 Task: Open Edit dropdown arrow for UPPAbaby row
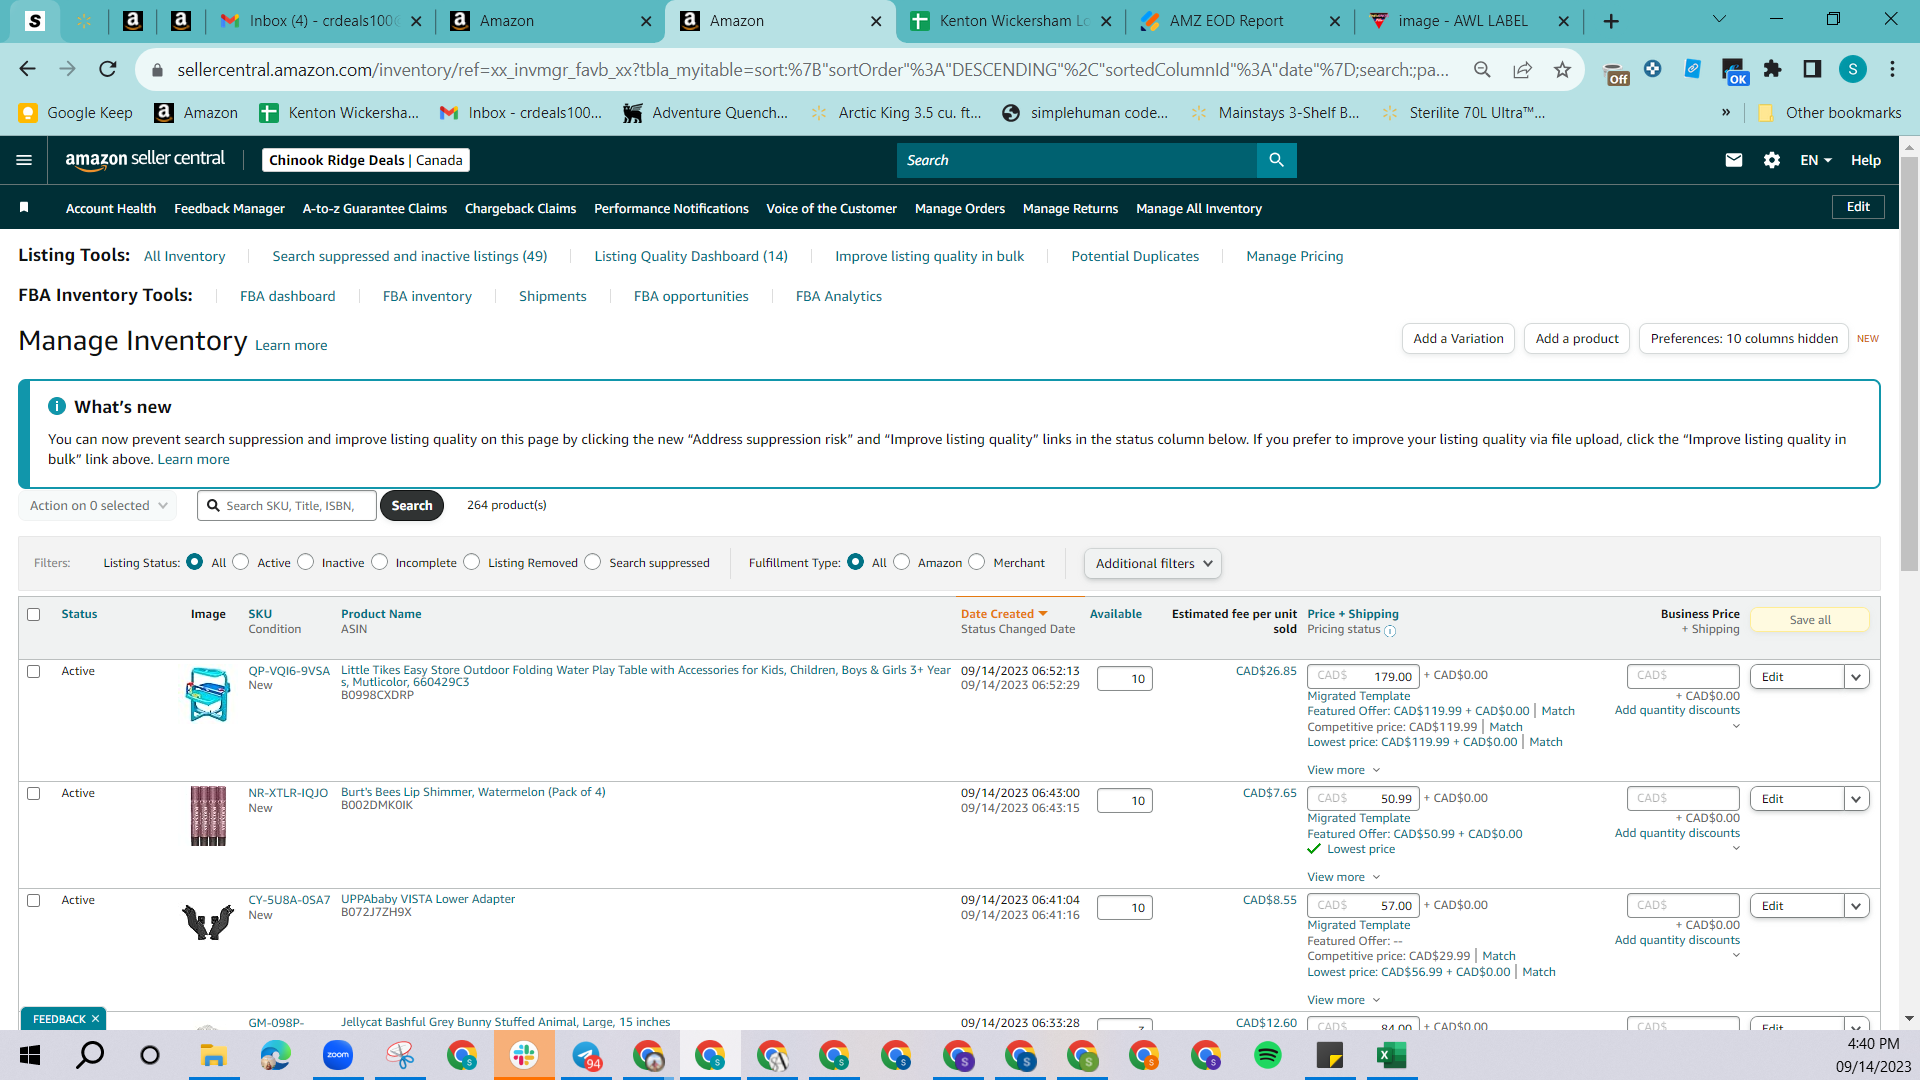[1857, 906]
